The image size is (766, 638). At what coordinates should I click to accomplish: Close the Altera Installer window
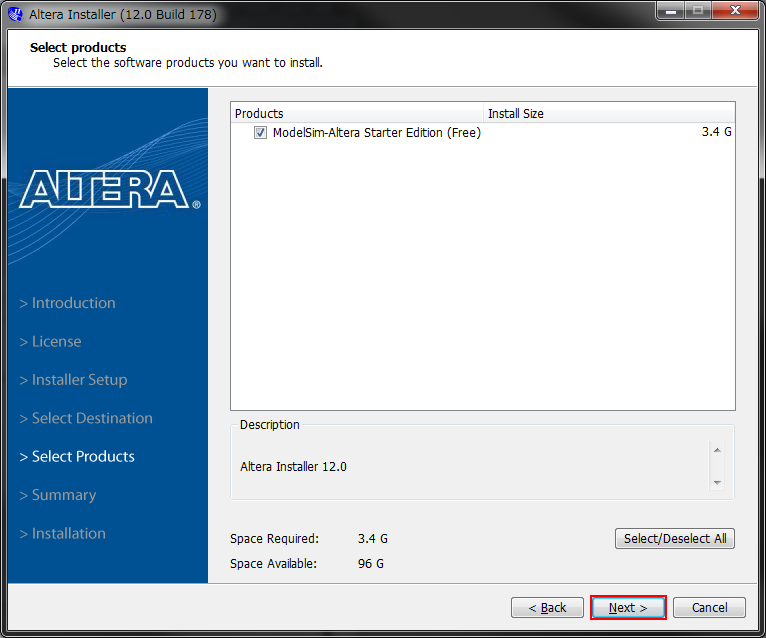[735, 10]
